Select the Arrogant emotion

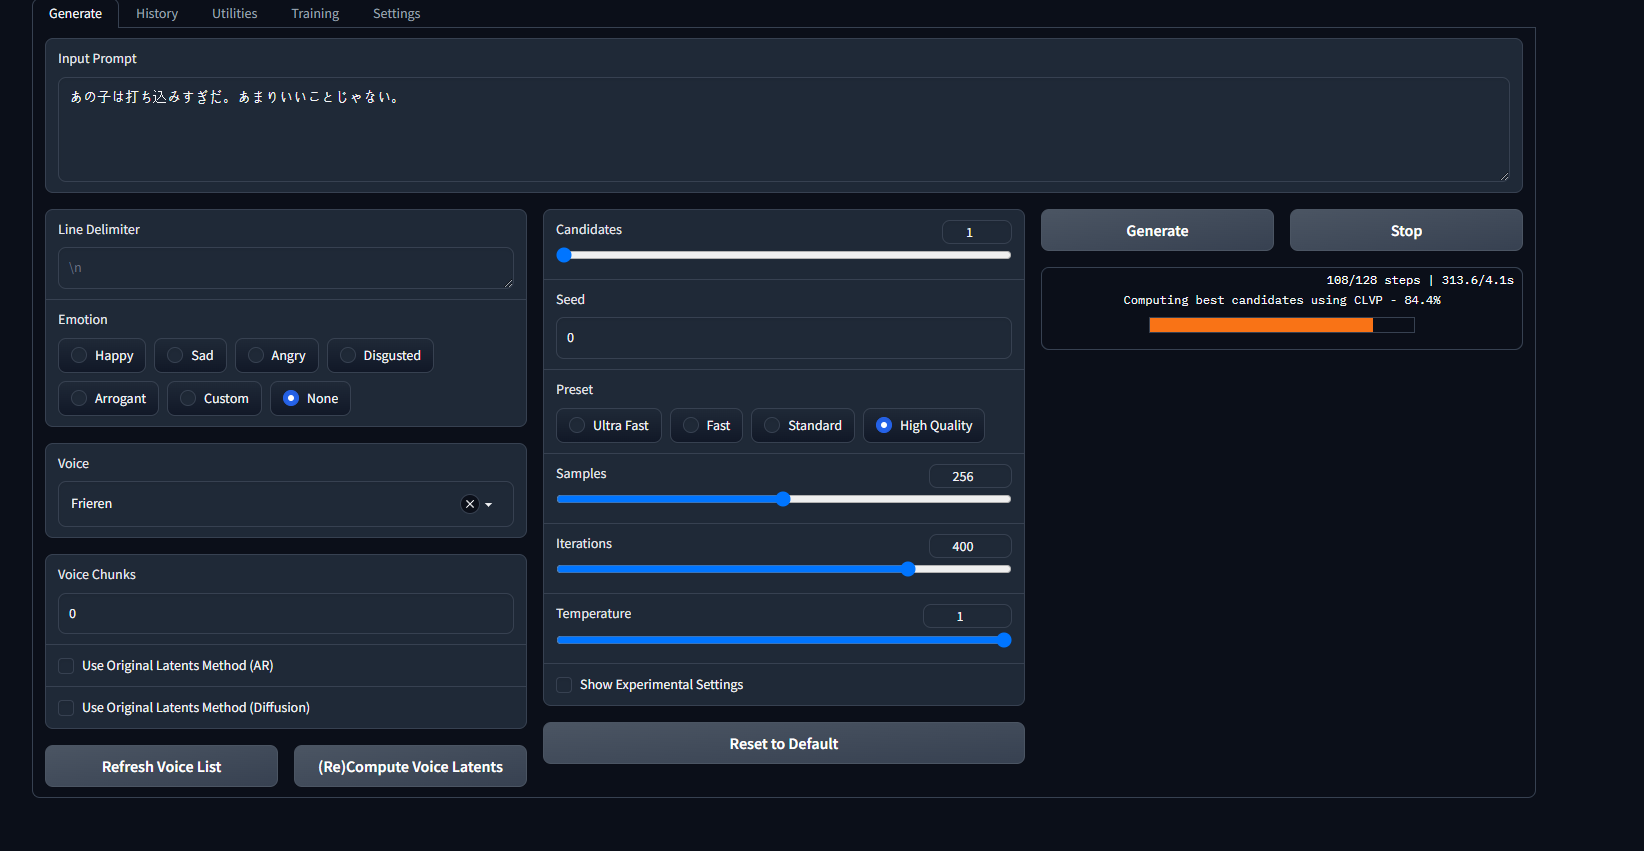point(108,399)
